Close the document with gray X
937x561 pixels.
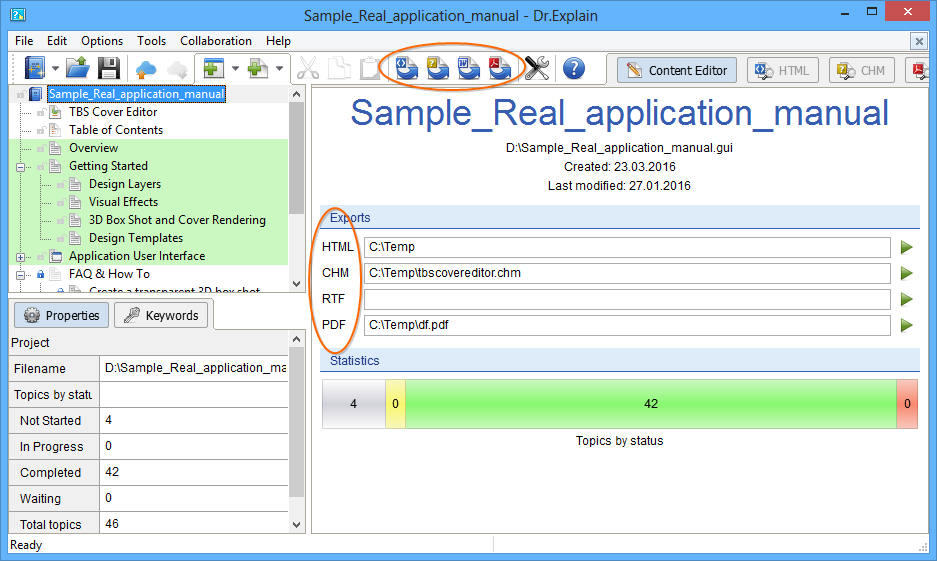(x=918, y=41)
